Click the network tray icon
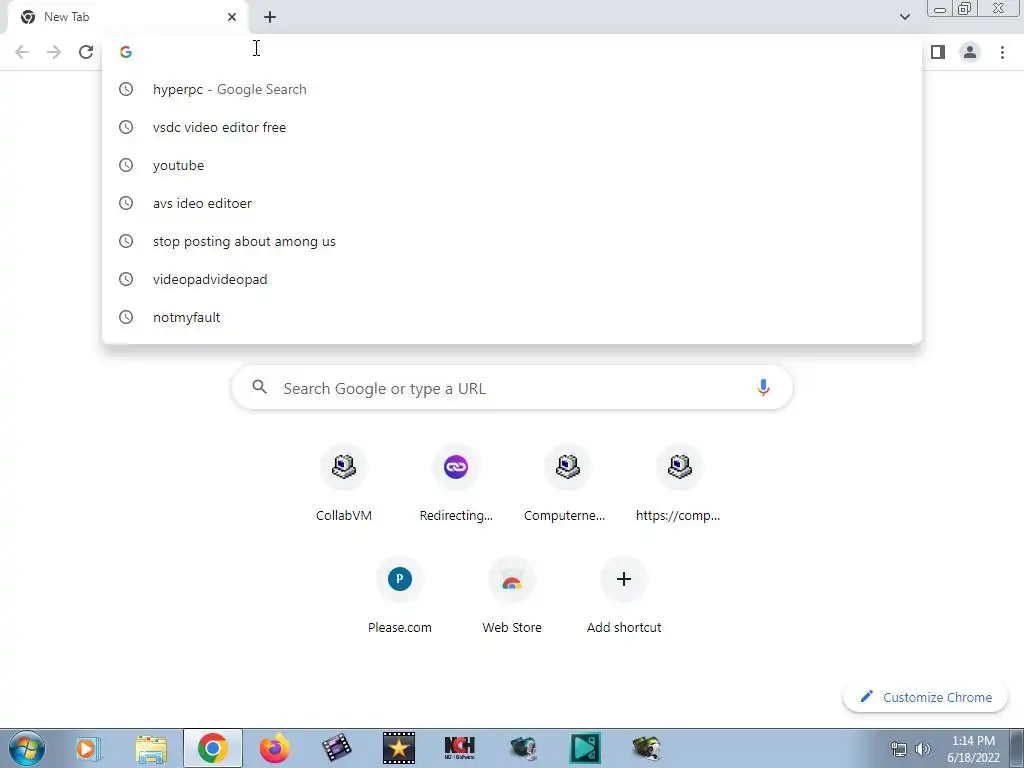 tap(899, 749)
